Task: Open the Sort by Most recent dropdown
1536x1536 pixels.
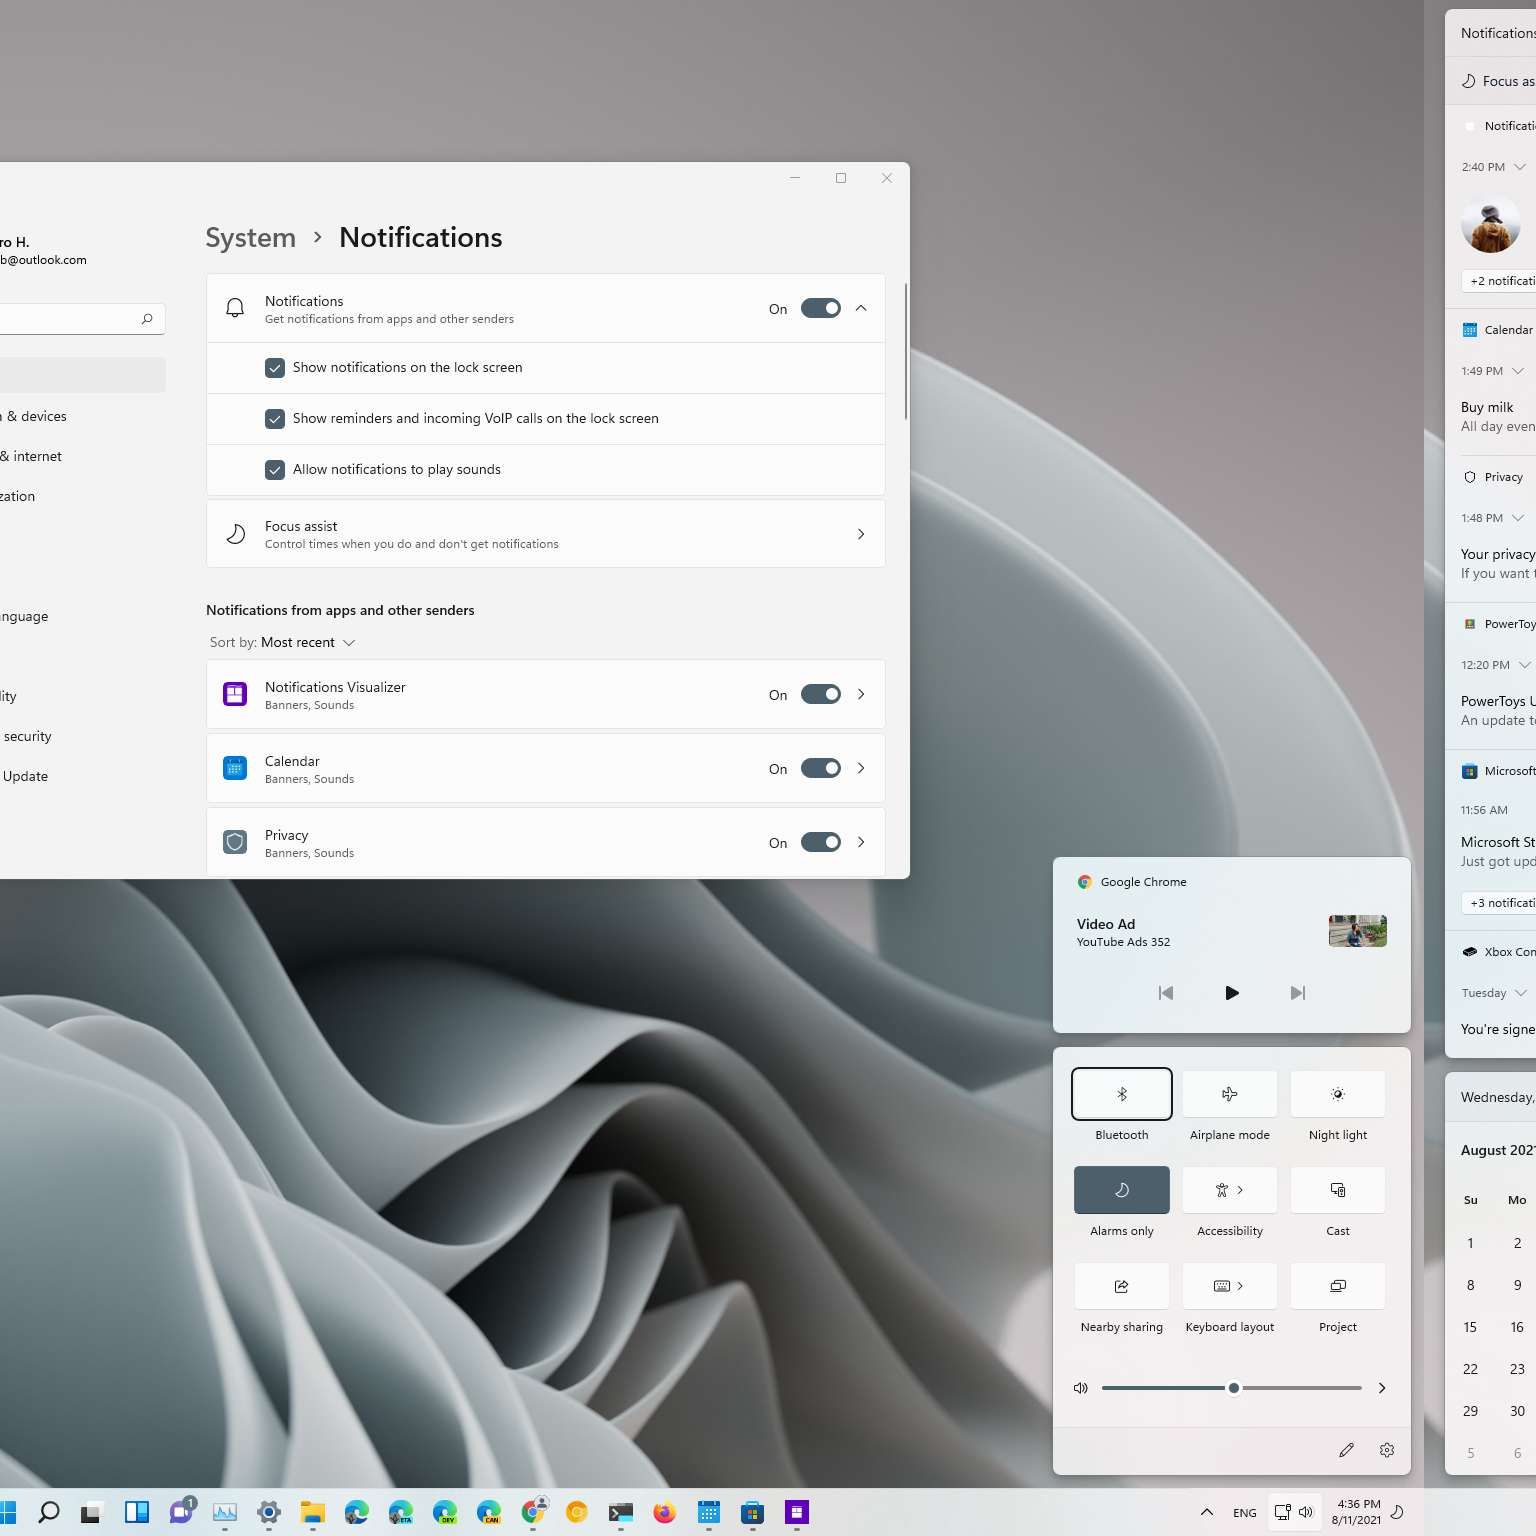Action: [282, 642]
